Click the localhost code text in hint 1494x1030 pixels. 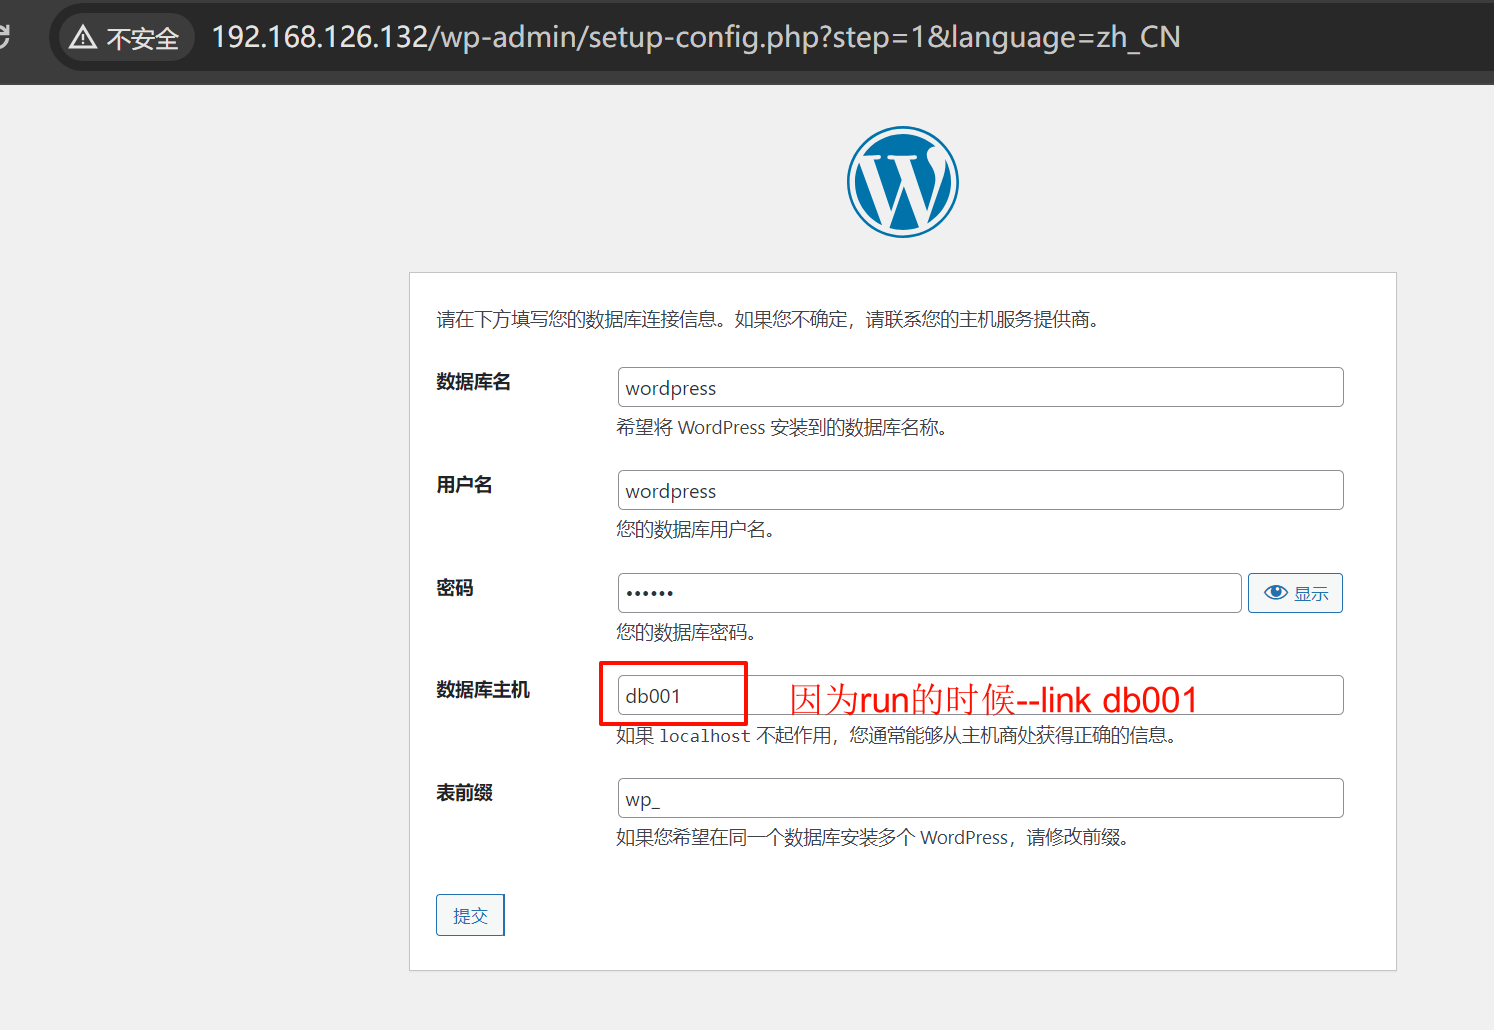pos(704,736)
